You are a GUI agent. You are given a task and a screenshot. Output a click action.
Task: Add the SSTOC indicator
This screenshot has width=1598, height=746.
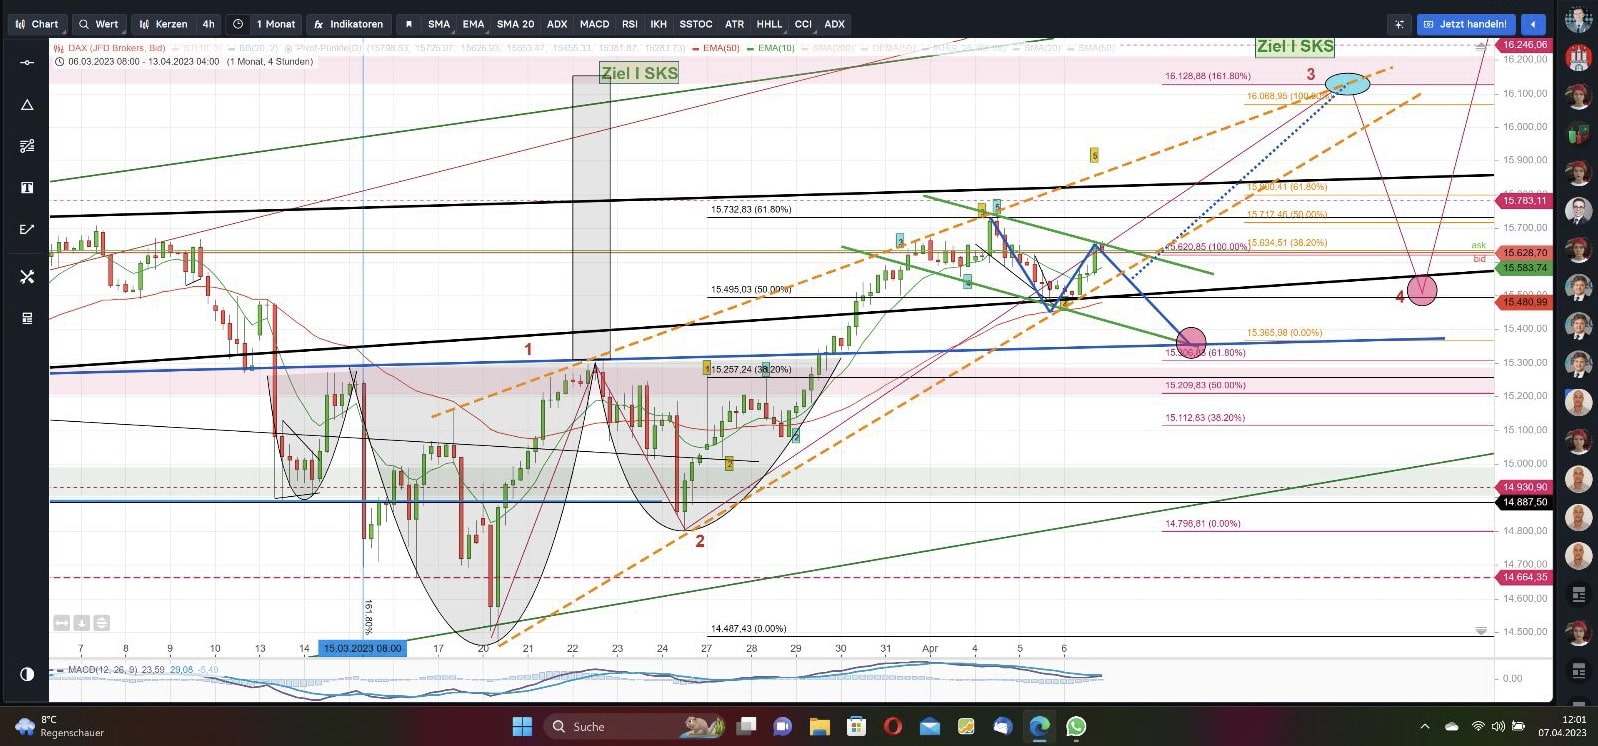[696, 24]
